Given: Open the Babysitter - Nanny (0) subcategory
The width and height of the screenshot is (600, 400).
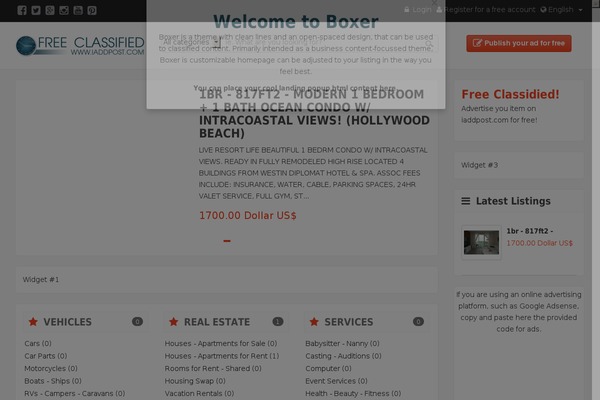Looking at the screenshot, I should coord(342,343).
